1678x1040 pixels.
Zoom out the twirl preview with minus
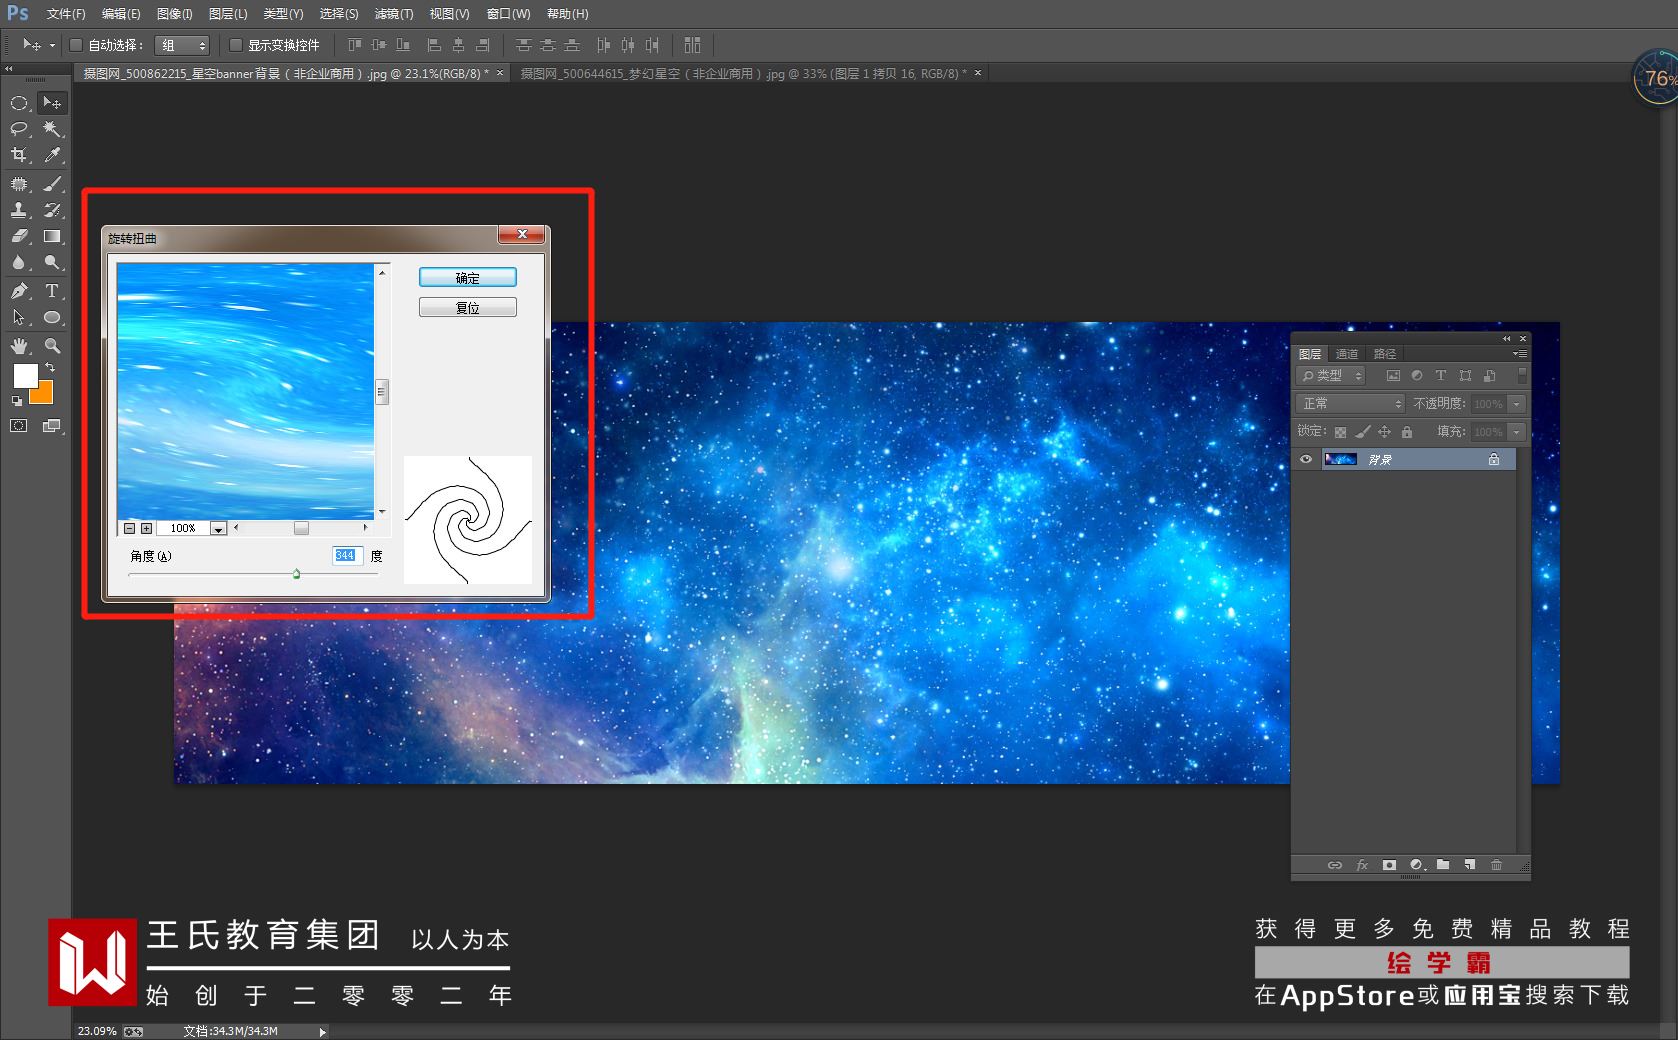click(x=129, y=528)
